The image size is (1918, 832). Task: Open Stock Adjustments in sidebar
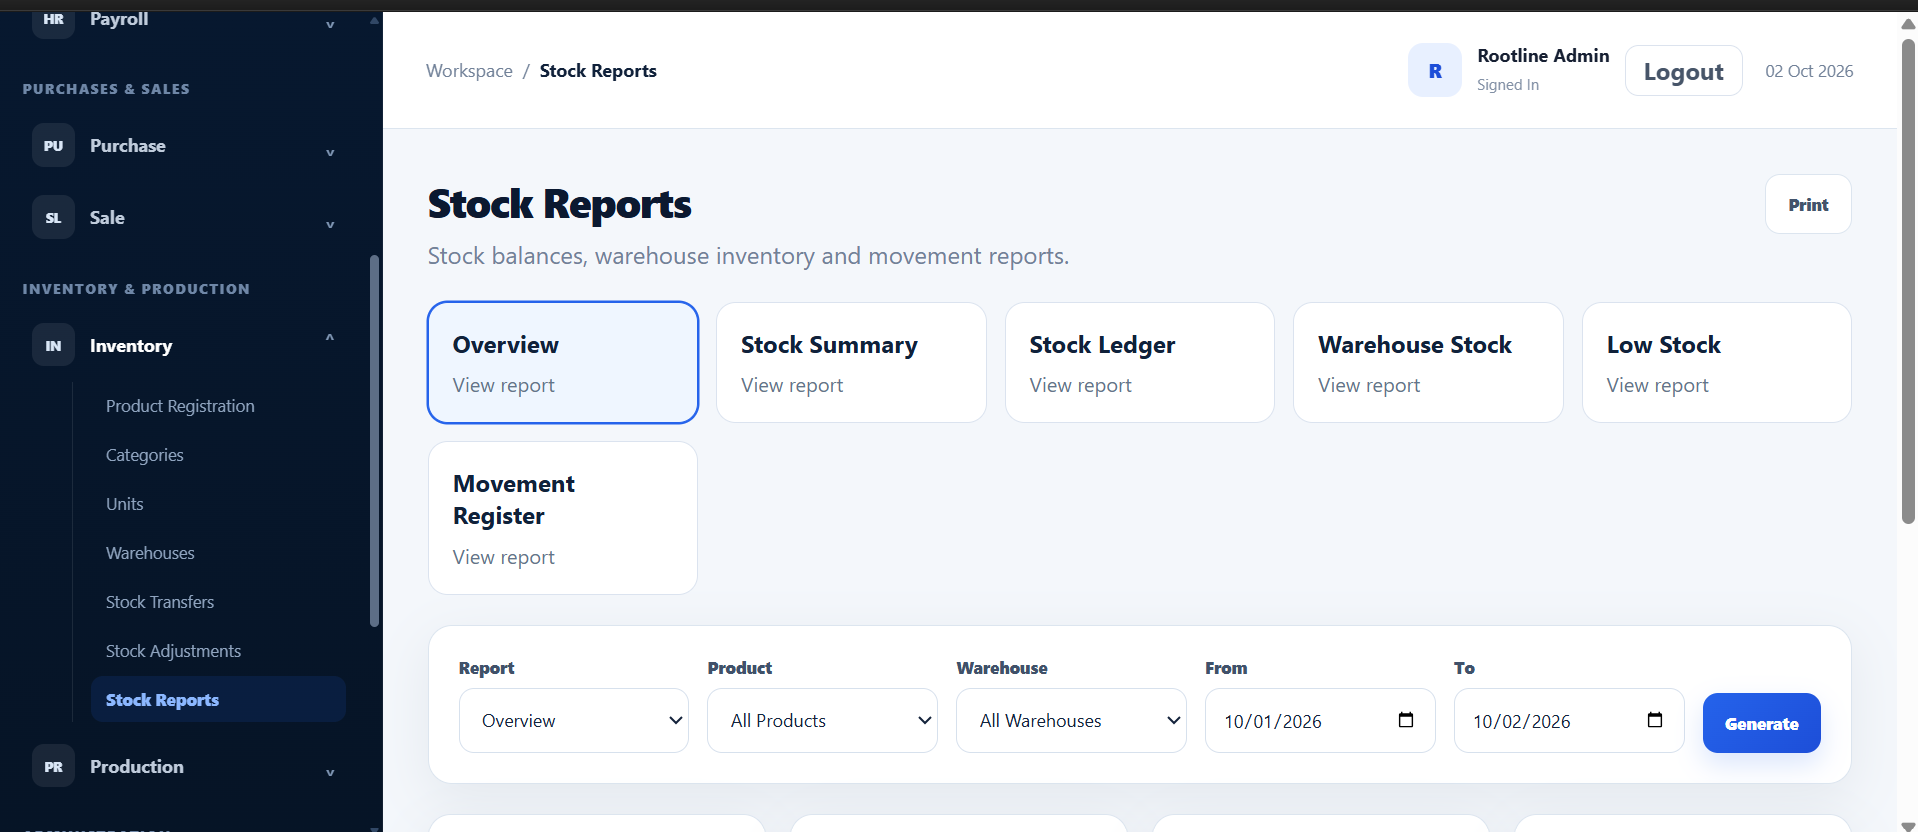[x=173, y=651]
